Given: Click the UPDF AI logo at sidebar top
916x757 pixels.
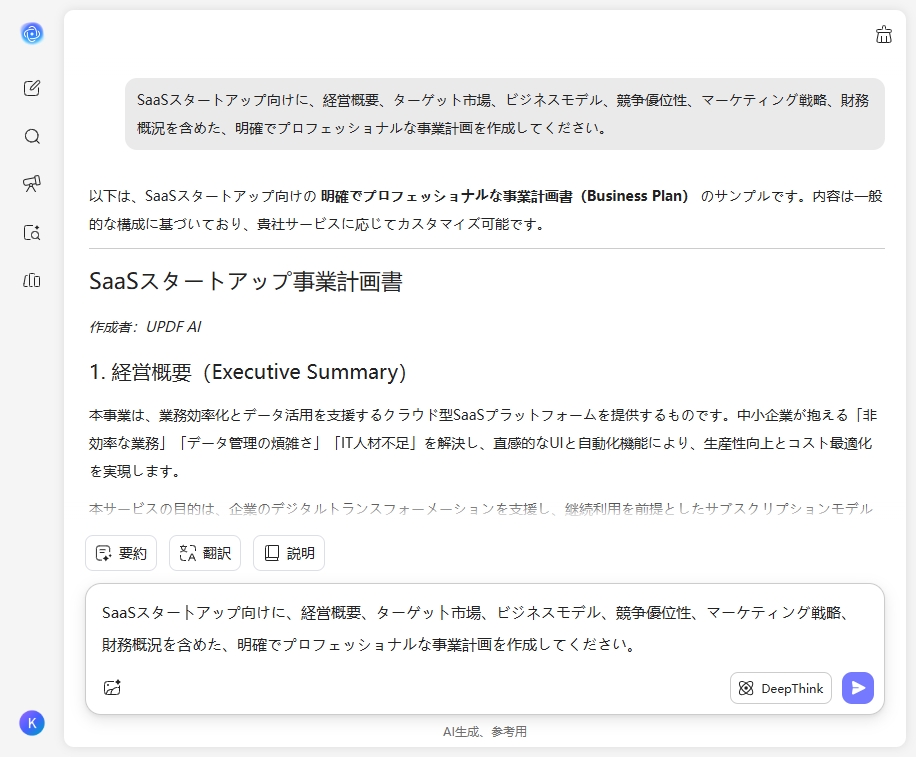Looking at the screenshot, I should pyautogui.click(x=32, y=33).
